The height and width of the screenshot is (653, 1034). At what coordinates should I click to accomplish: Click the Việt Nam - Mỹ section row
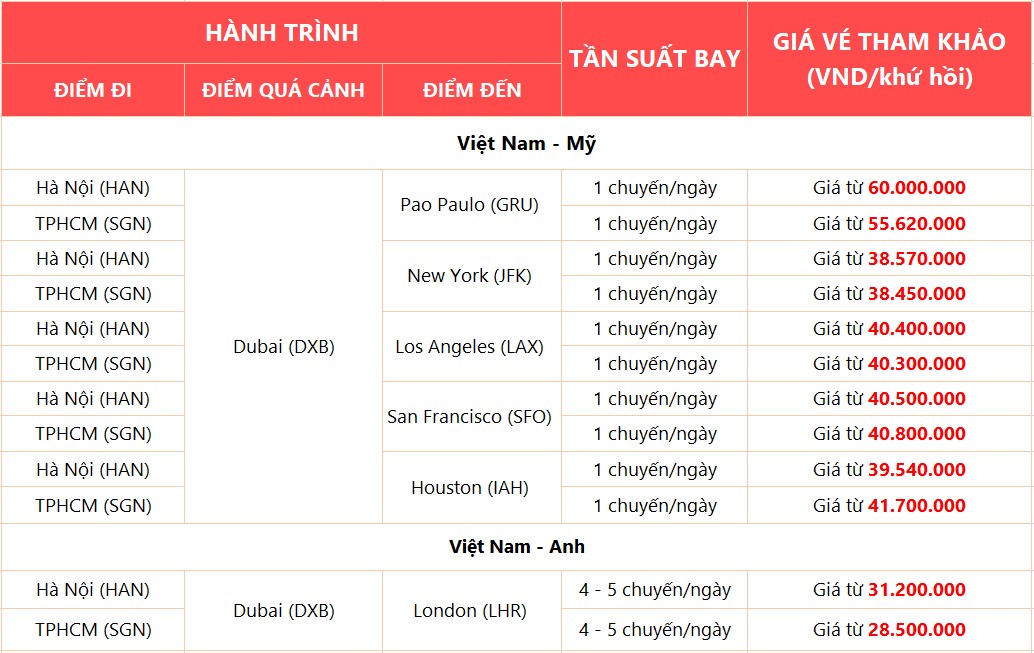pyautogui.click(x=516, y=143)
